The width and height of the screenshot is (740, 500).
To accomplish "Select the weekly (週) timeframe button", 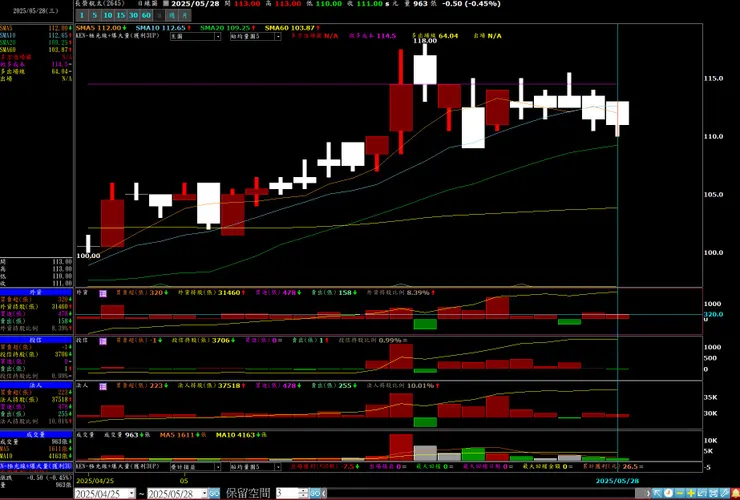I will point(172,15).
